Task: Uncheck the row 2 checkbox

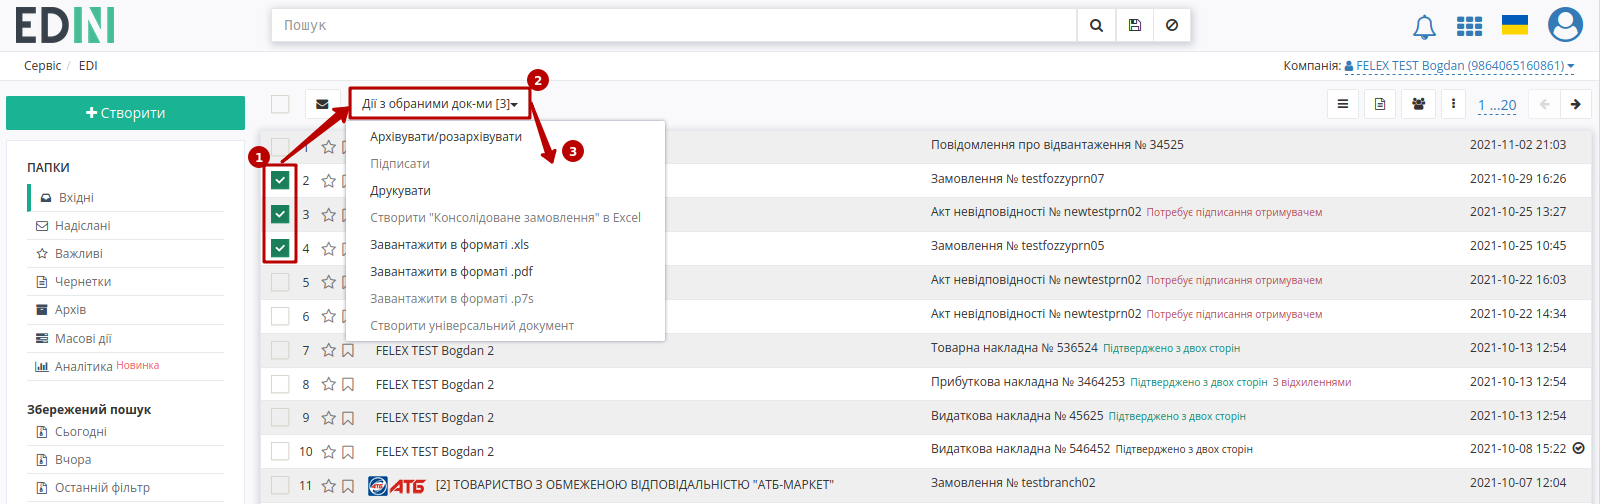Action: coord(280,180)
